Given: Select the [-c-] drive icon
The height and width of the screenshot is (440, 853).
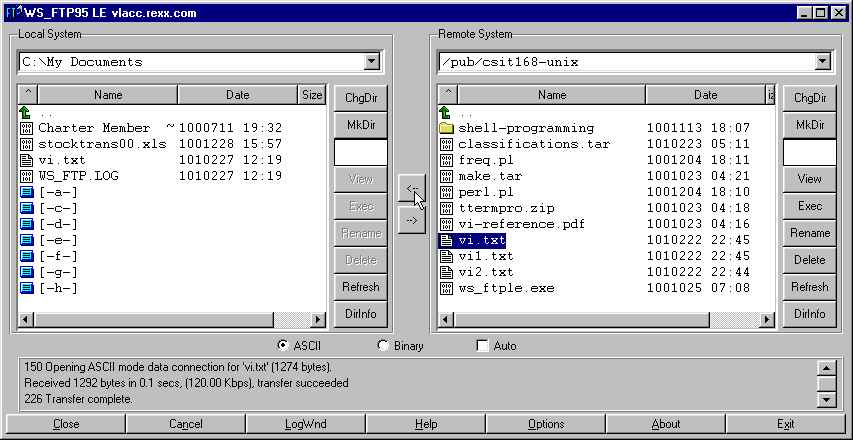Looking at the screenshot, I should 26,208.
